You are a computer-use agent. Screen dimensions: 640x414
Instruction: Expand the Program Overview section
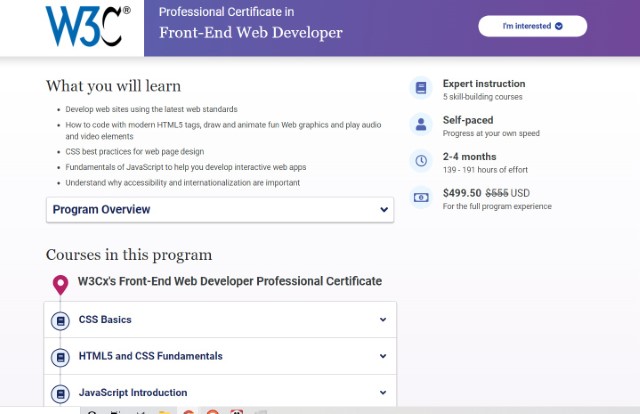coord(220,209)
